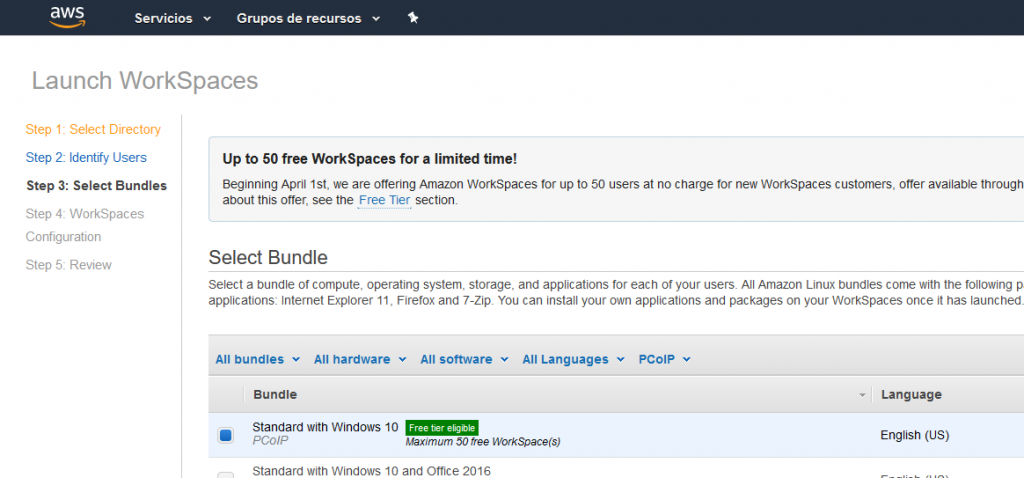Click the Maximum 50 free WorkSpace(s) text

point(483,442)
